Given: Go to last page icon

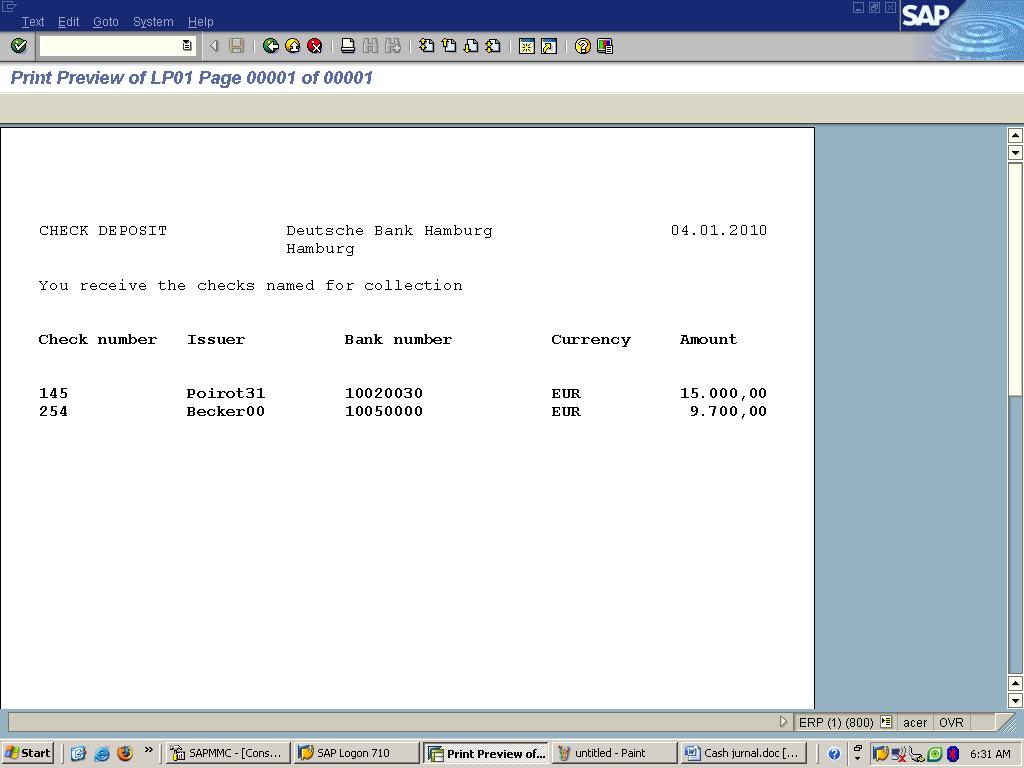Looking at the screenshot, I should [x=493, y=46].
